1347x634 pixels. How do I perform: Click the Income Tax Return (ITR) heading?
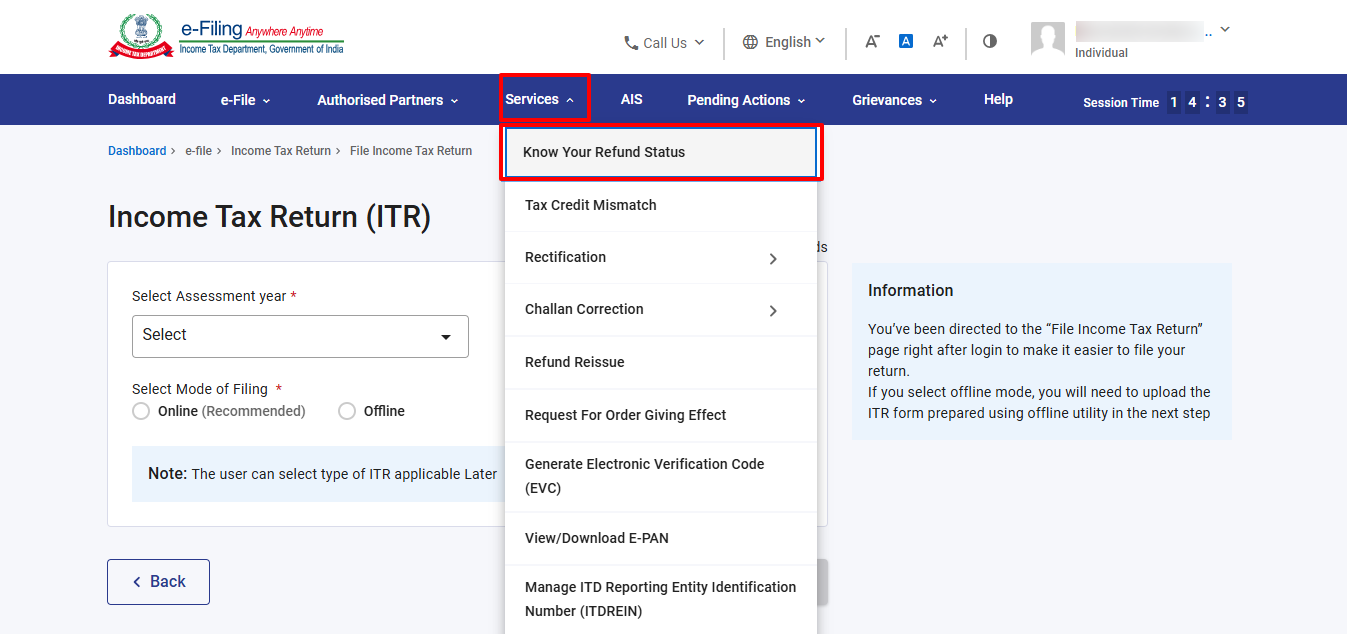click(x=269, y=217)
